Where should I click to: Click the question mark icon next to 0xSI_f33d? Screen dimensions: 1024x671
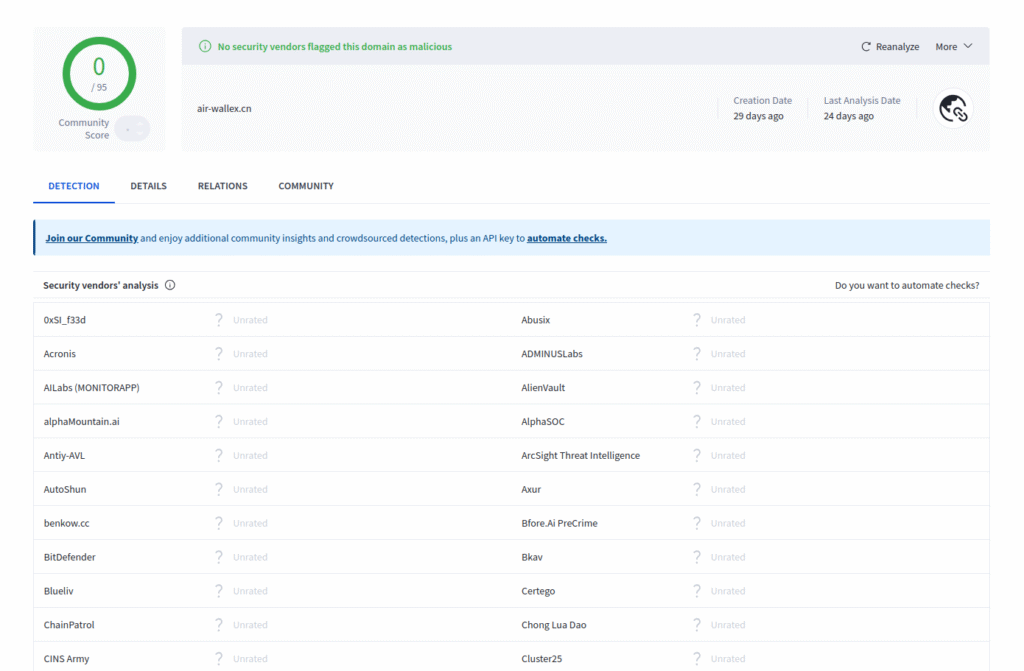click(x=219, y=319)
